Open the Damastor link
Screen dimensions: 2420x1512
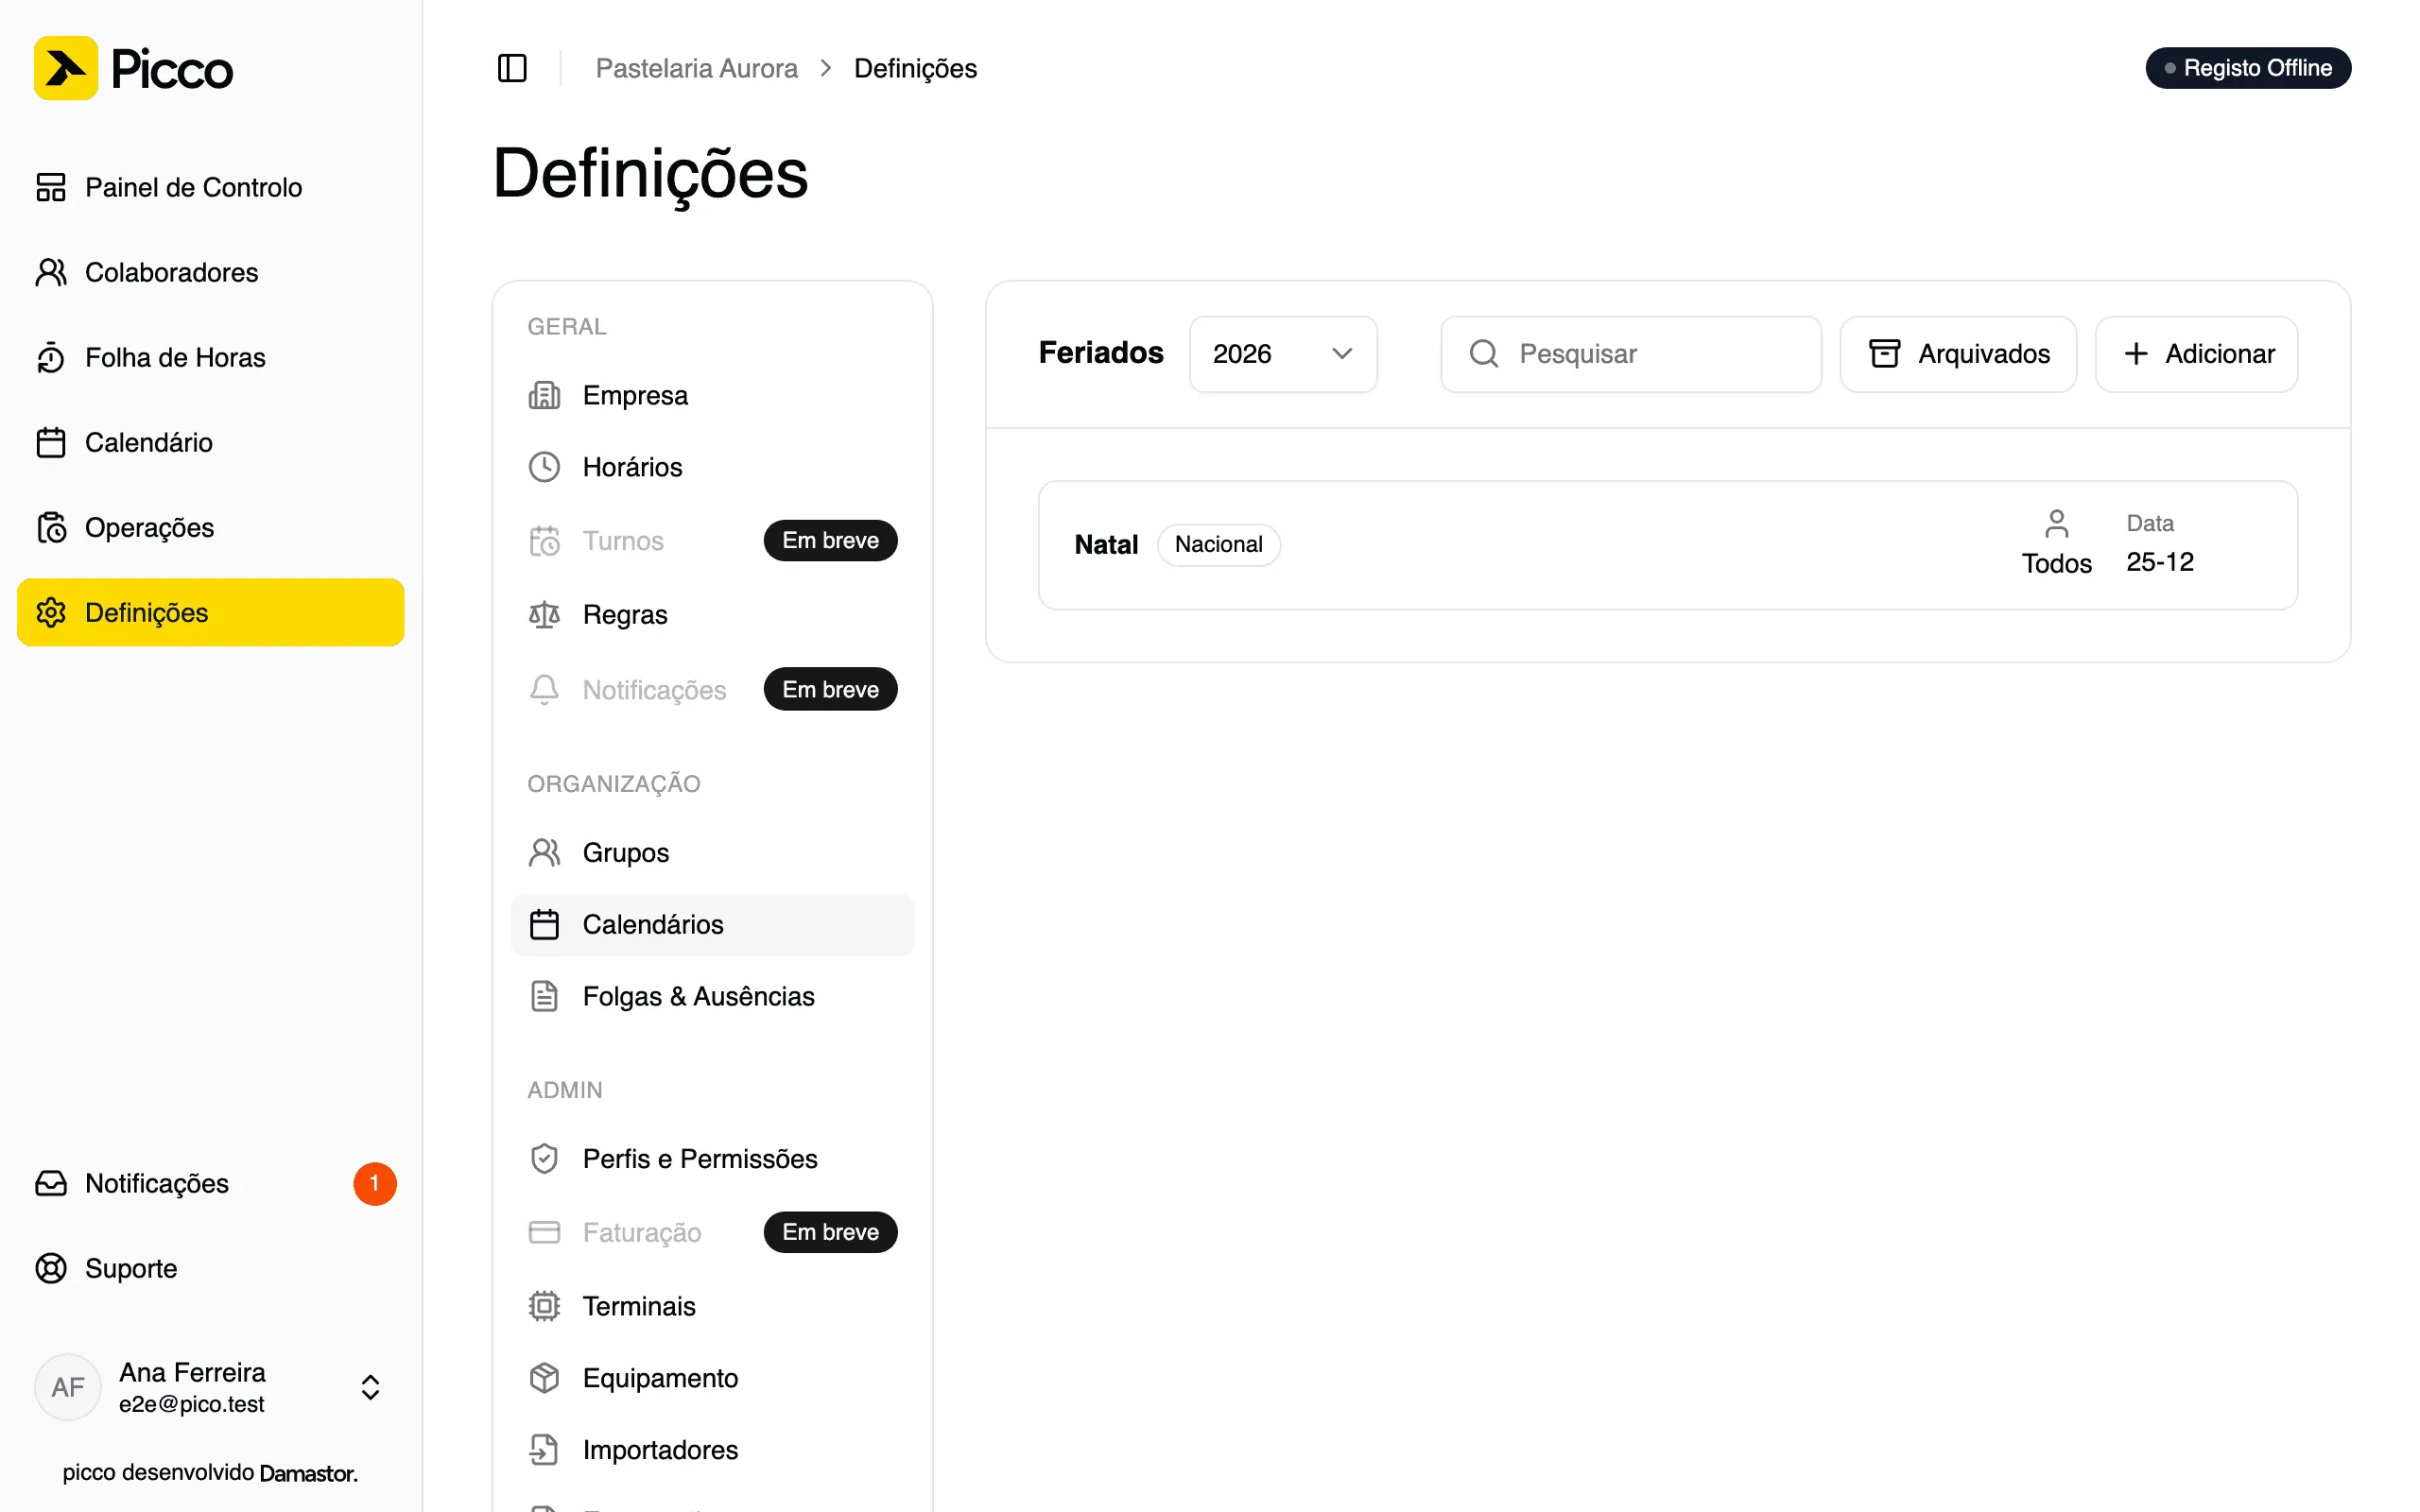[x=308, y=1473]
